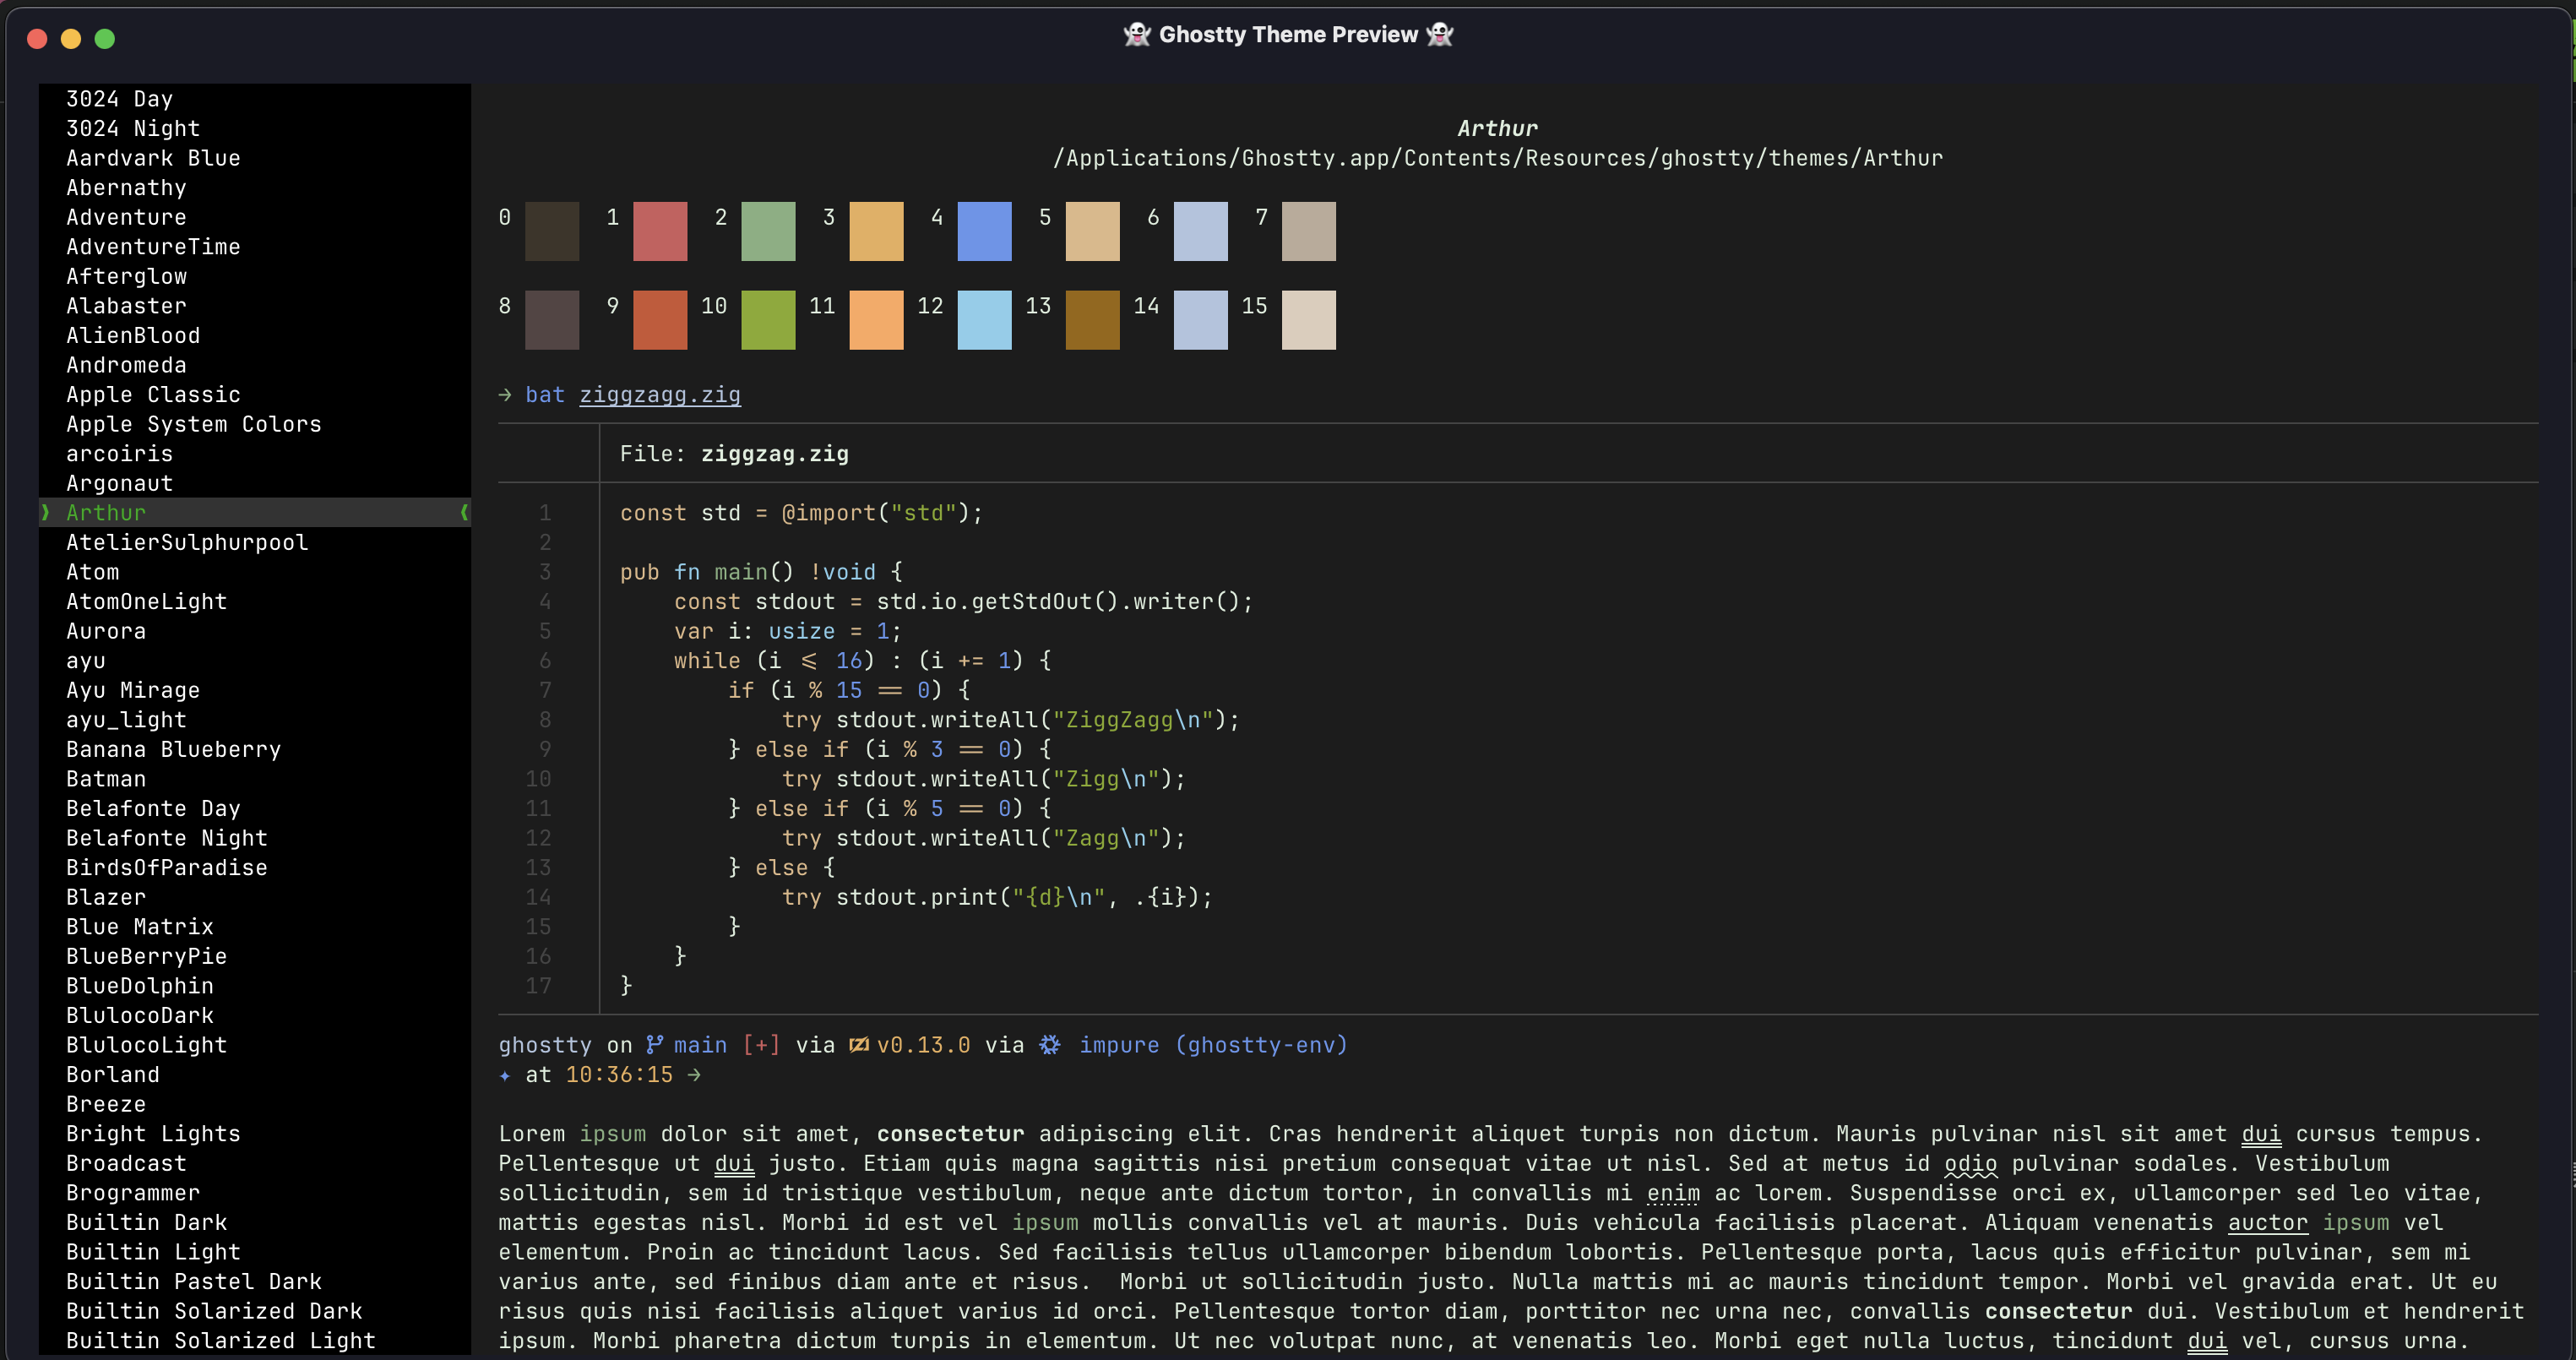Click the git branch icon before main

[654, 1045]
